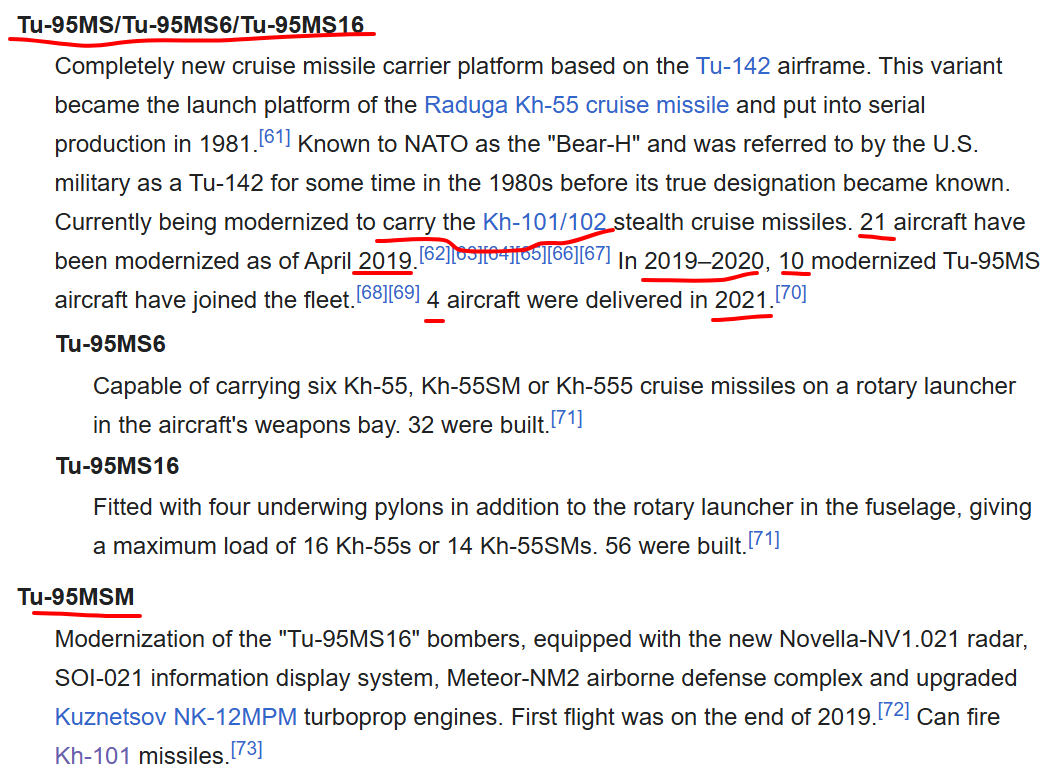Click the Tu-95MSM heading

[76, 597]
